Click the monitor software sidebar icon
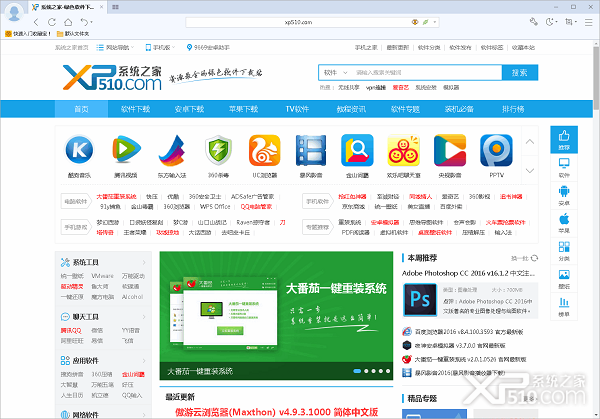The width and height of the screenshot is (600, 419). coord(564,168)
